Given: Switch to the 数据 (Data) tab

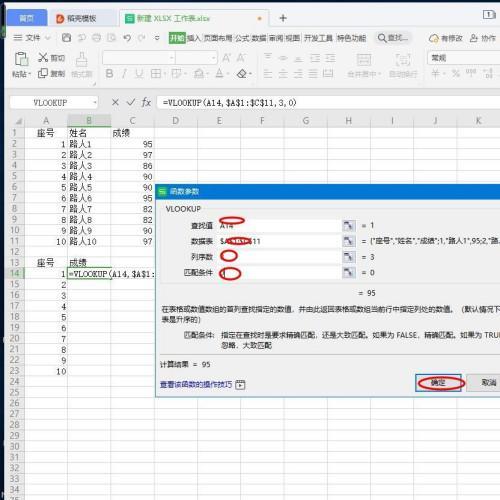Looking at the screenshot, I should tap(259, 38).
